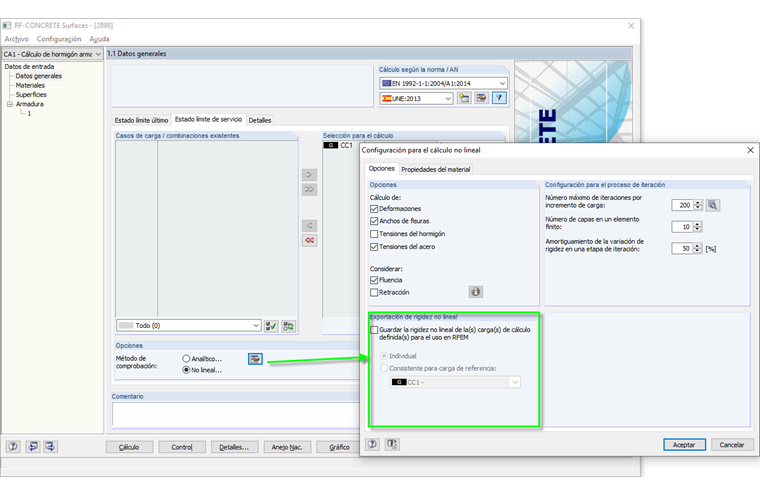Image resolution: width=760 pixels, height=495 pixels.
Task: Click Aceptar button
Action: coord(684,445)
